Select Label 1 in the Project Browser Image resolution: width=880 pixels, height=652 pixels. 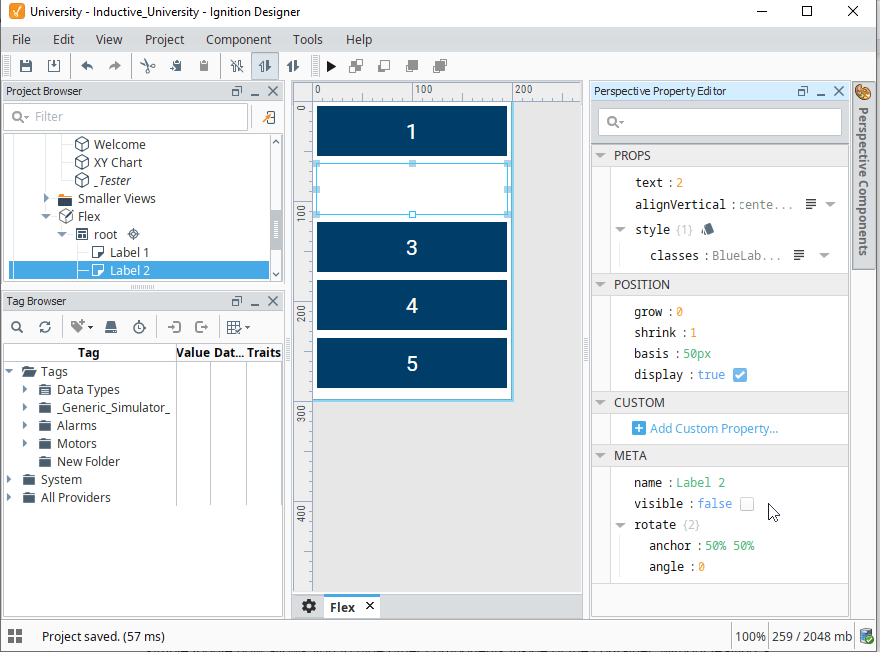(127, 252)
